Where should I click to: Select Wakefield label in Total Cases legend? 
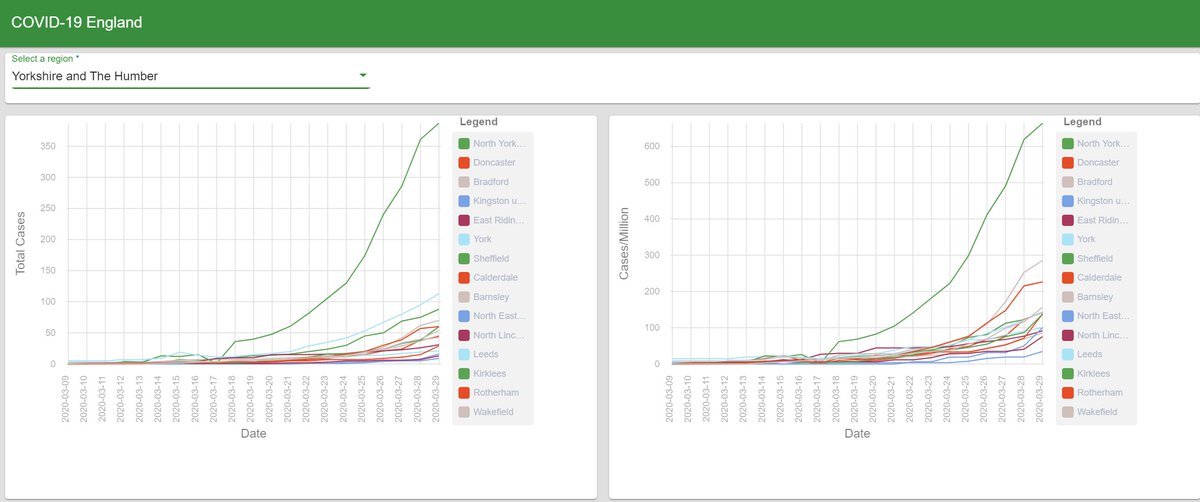(496, 411)
